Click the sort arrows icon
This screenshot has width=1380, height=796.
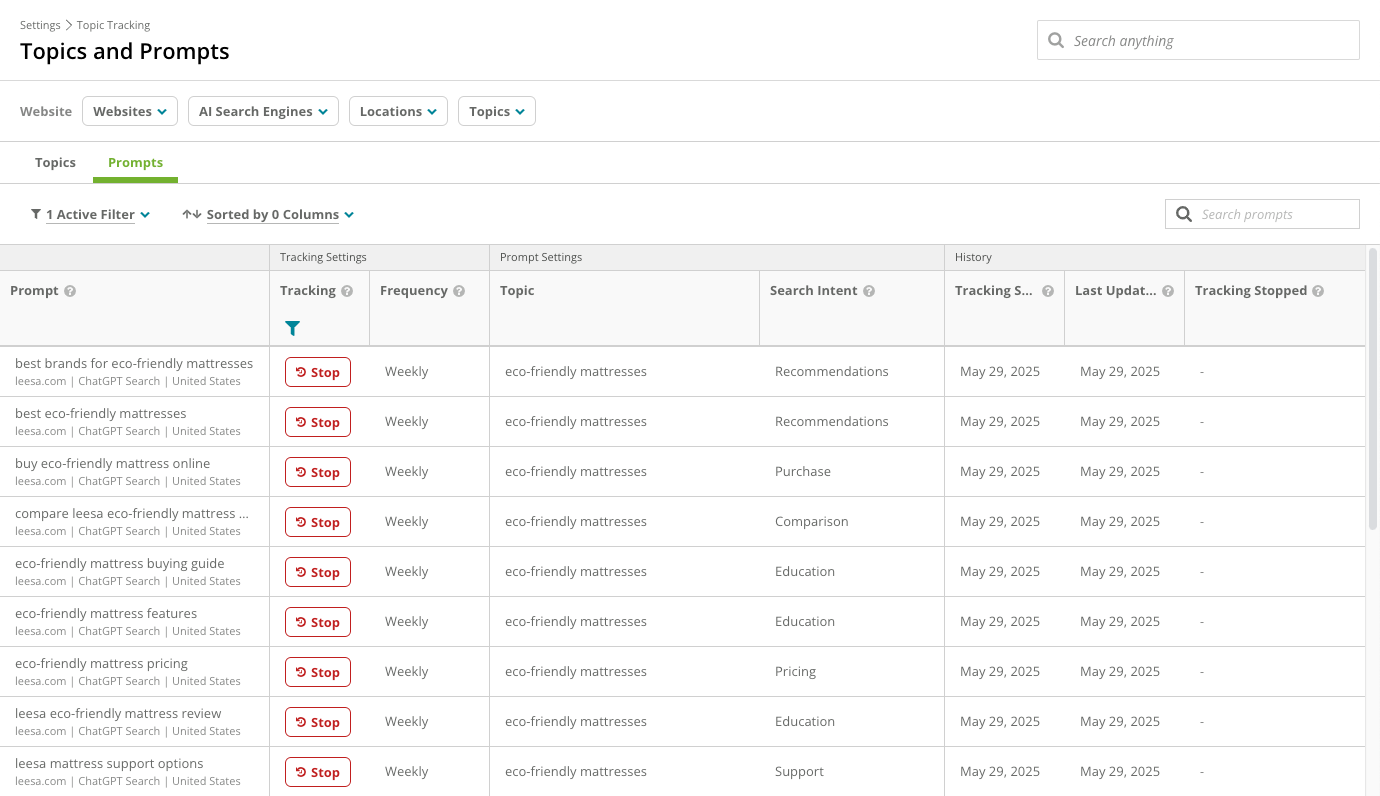pos(192,214)
